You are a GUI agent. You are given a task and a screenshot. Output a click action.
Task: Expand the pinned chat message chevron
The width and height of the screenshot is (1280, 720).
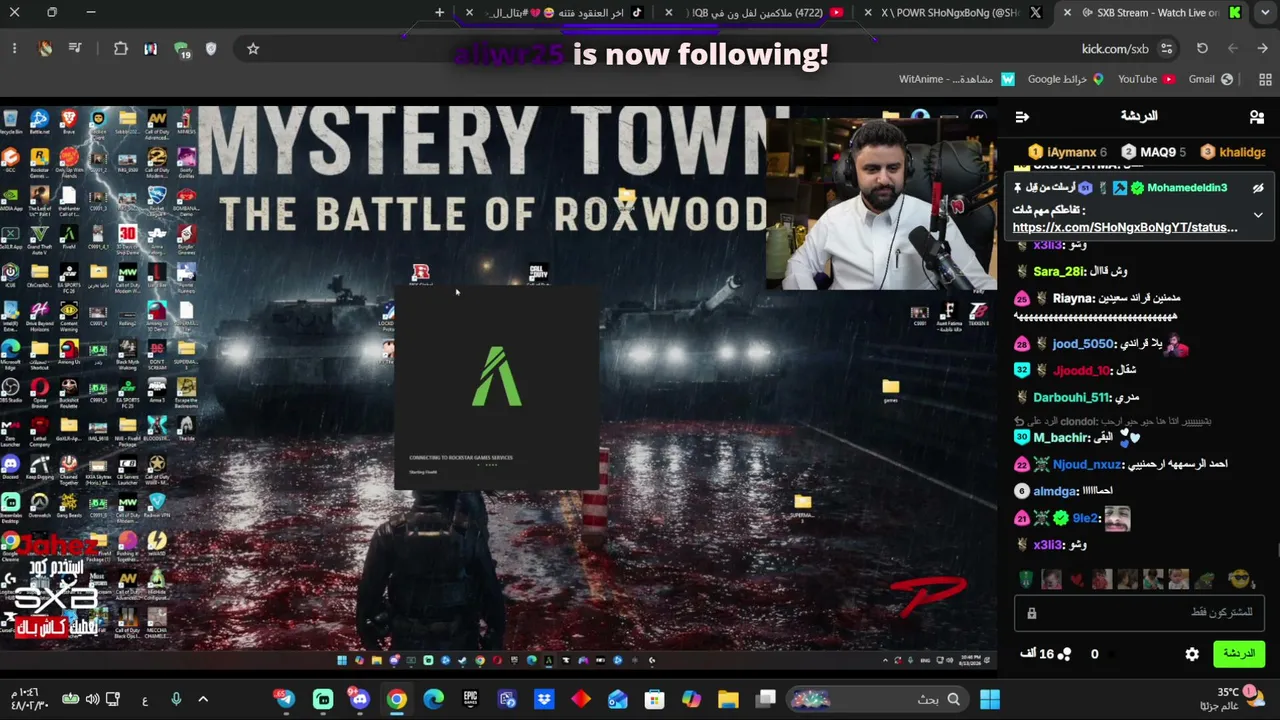1258,215
